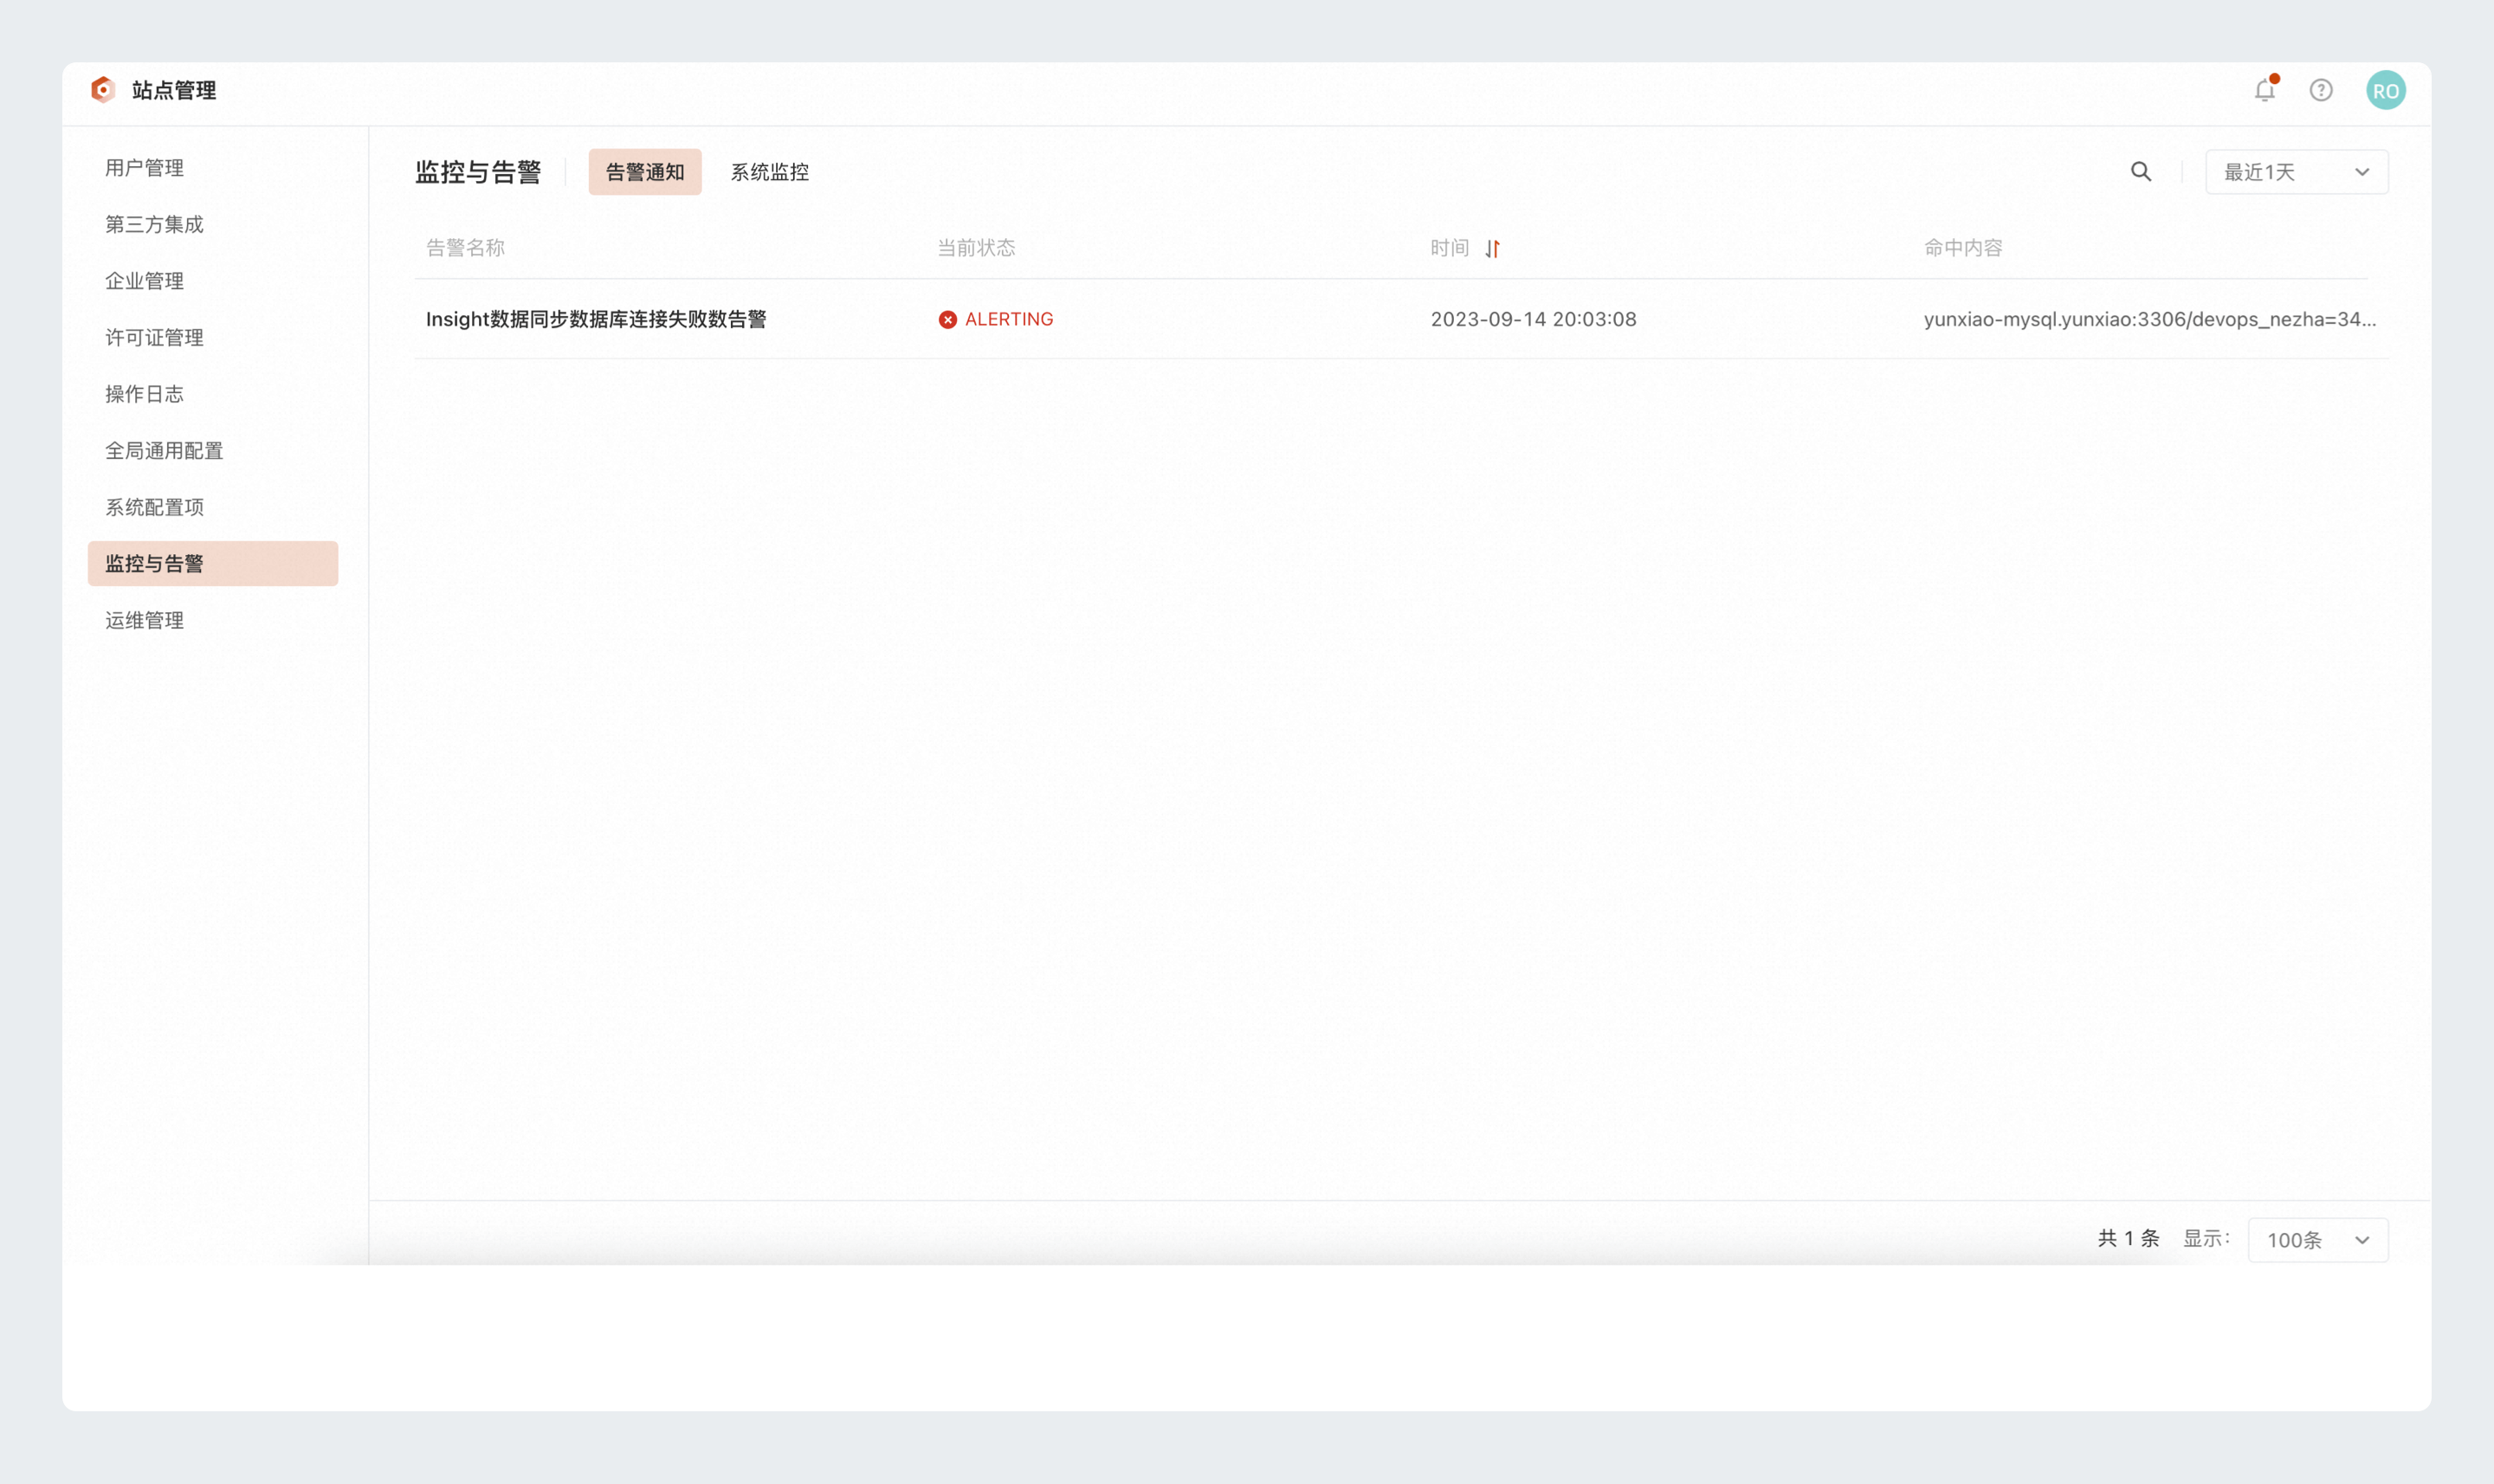
Task: Click the timestamp 2023-09-14 20:03:08
Action: (x=1533, y=319)
